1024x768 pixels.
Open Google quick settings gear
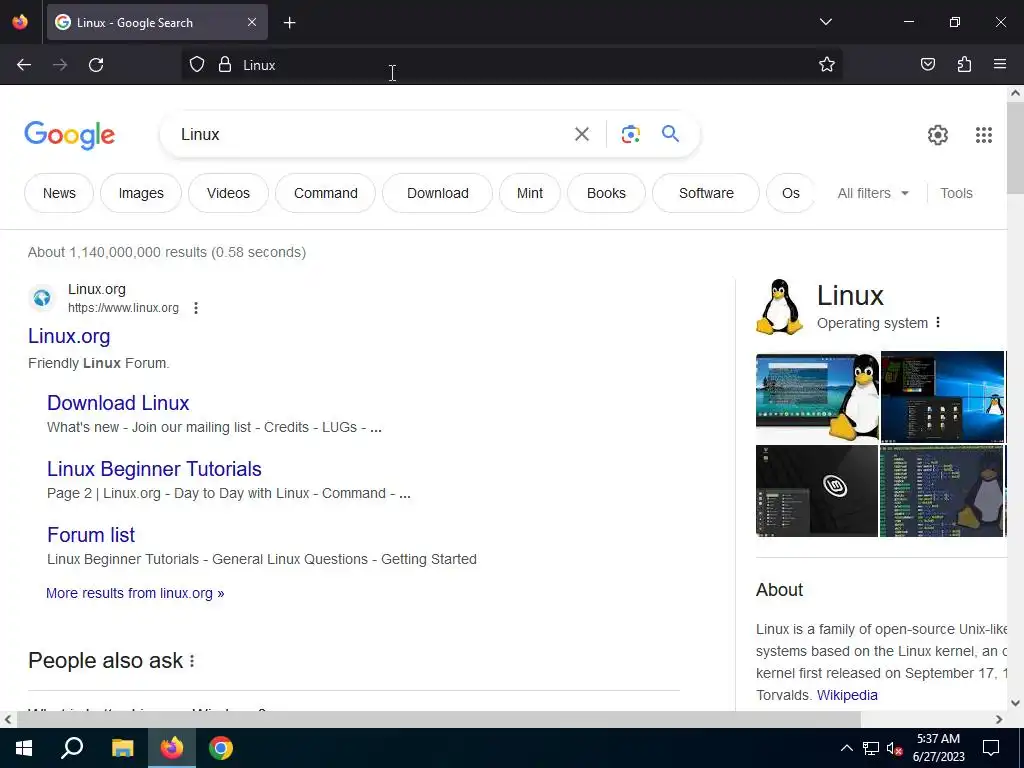coord(938,135)
